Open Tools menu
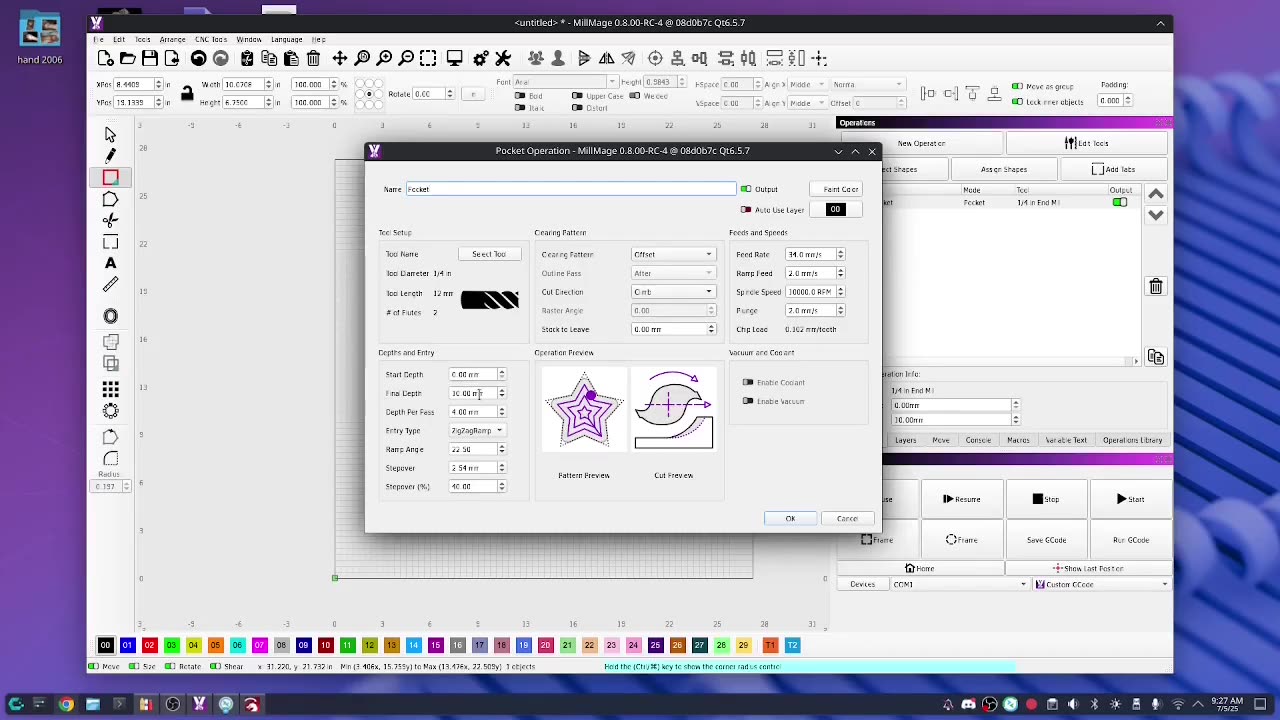This screenshot has width=1280, height=720. pyautogui.click(x=143, y=39)
